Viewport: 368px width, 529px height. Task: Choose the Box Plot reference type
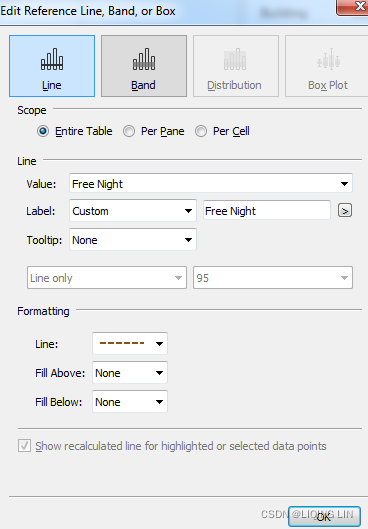coord(327,66)
